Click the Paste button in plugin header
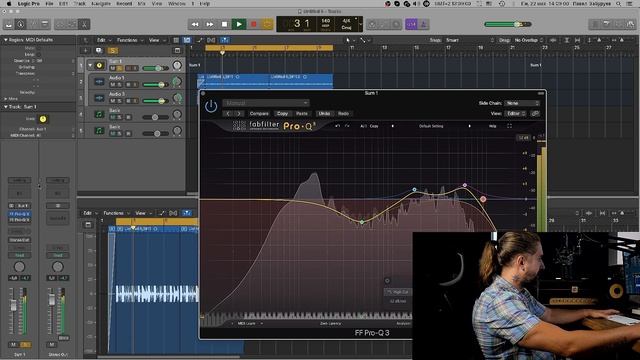The image size is (640, 360). click(x=302, y=113)
